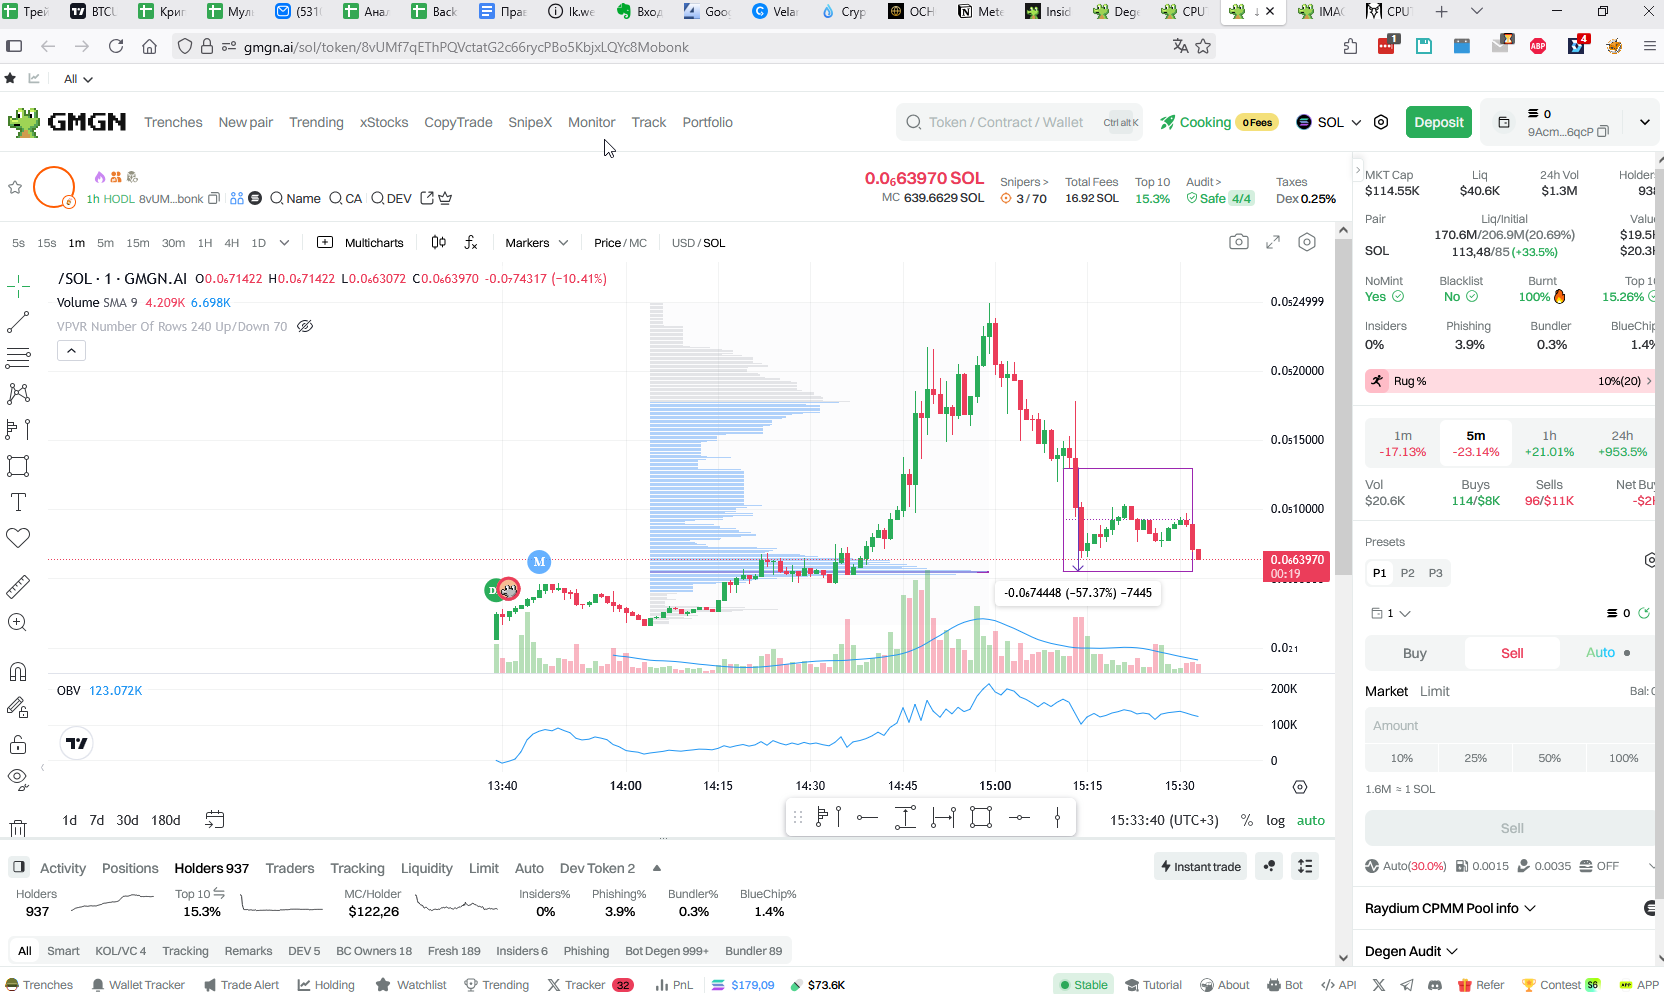Image resolution: width=1664 pixels, height=994 pixels.
Task: Open the All filter dropdown
Action: pos(78,79)
